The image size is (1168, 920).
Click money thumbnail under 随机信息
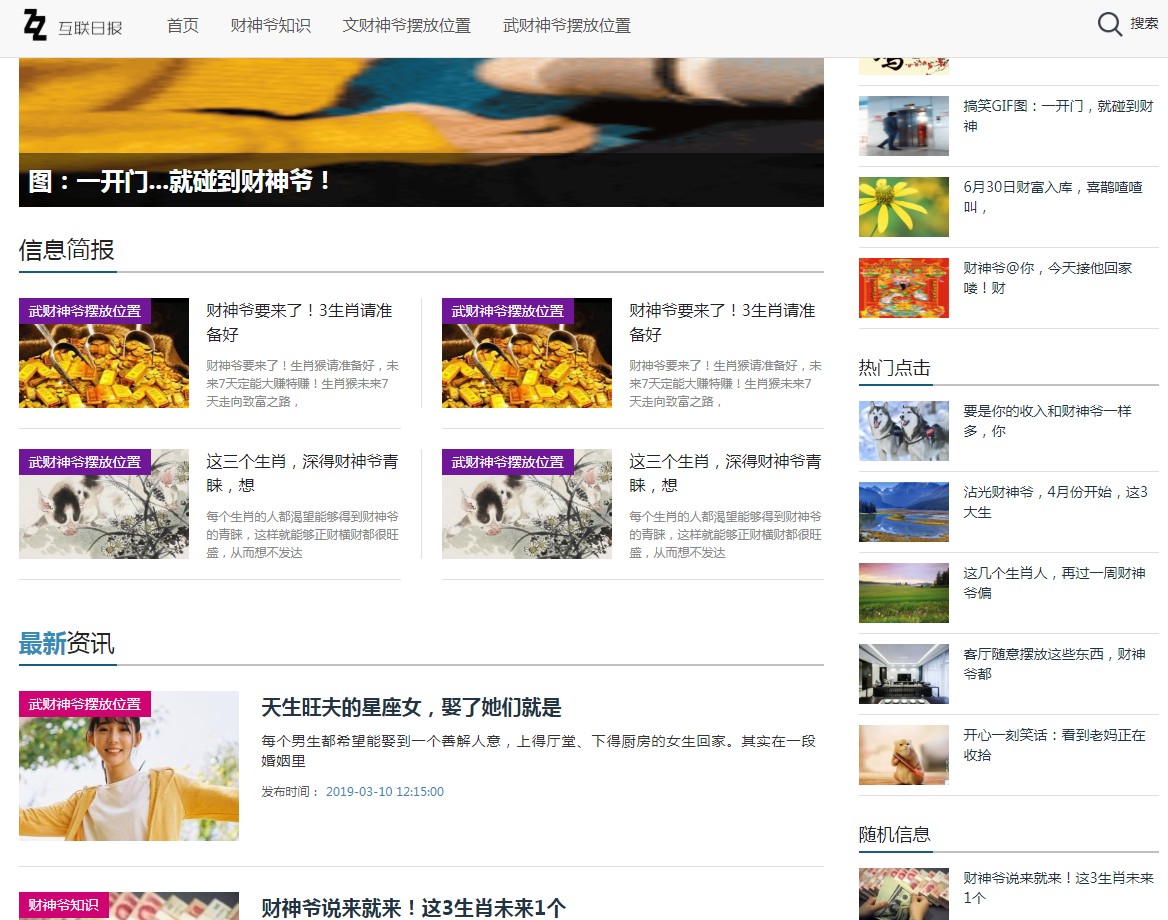pyautogui.click(x=904, y=894)
